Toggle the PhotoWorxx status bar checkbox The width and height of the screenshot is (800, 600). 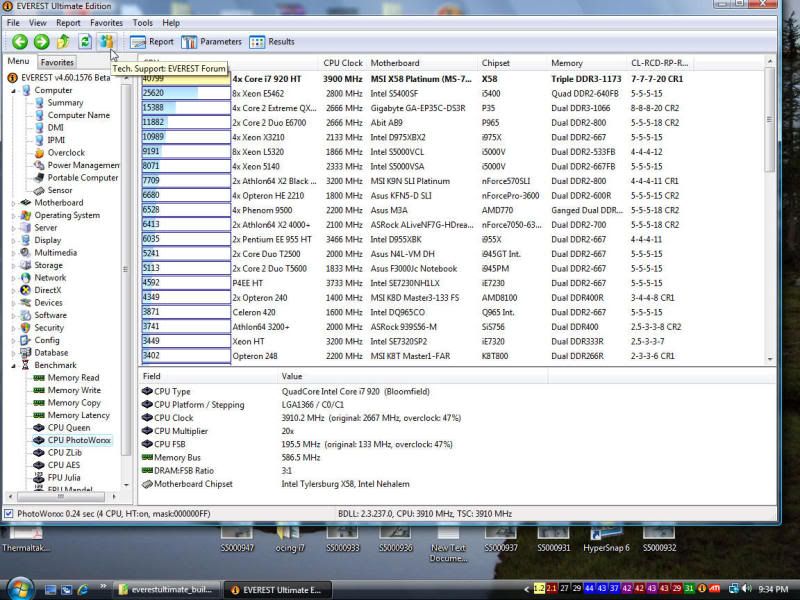coord(9,514)
